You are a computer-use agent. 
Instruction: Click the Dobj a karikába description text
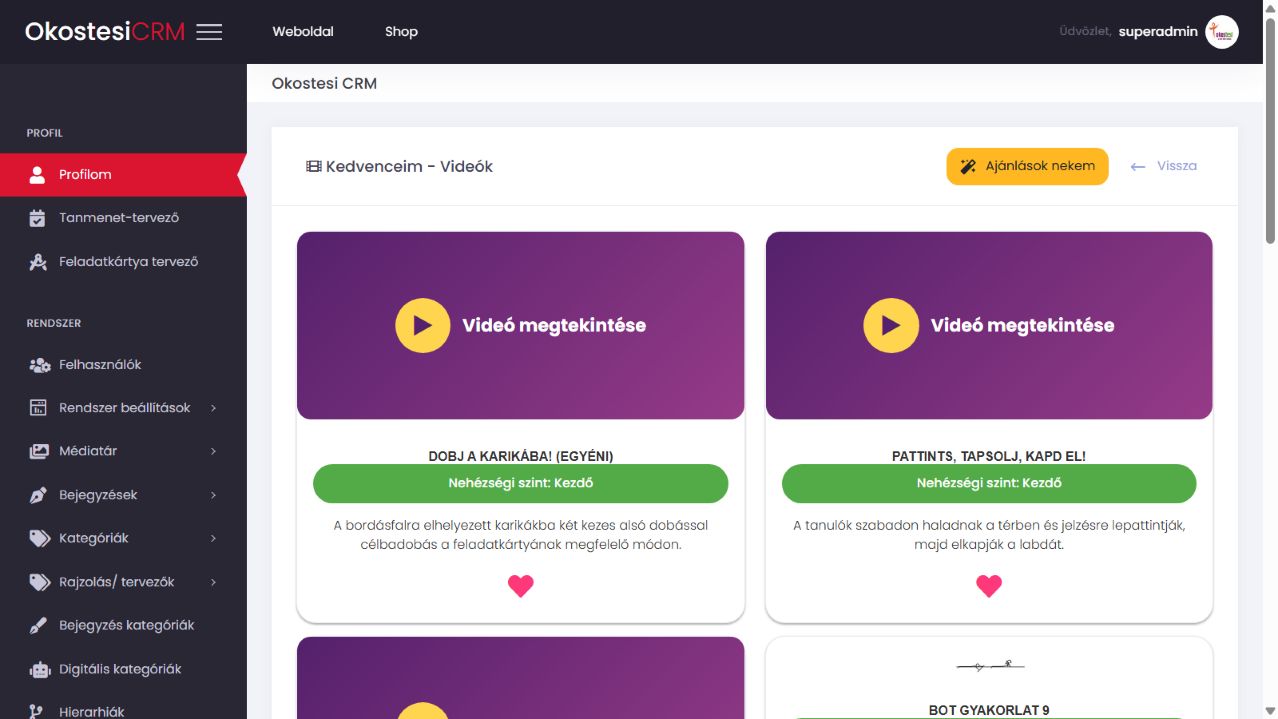pyautogui.click(x=520, y=535)
